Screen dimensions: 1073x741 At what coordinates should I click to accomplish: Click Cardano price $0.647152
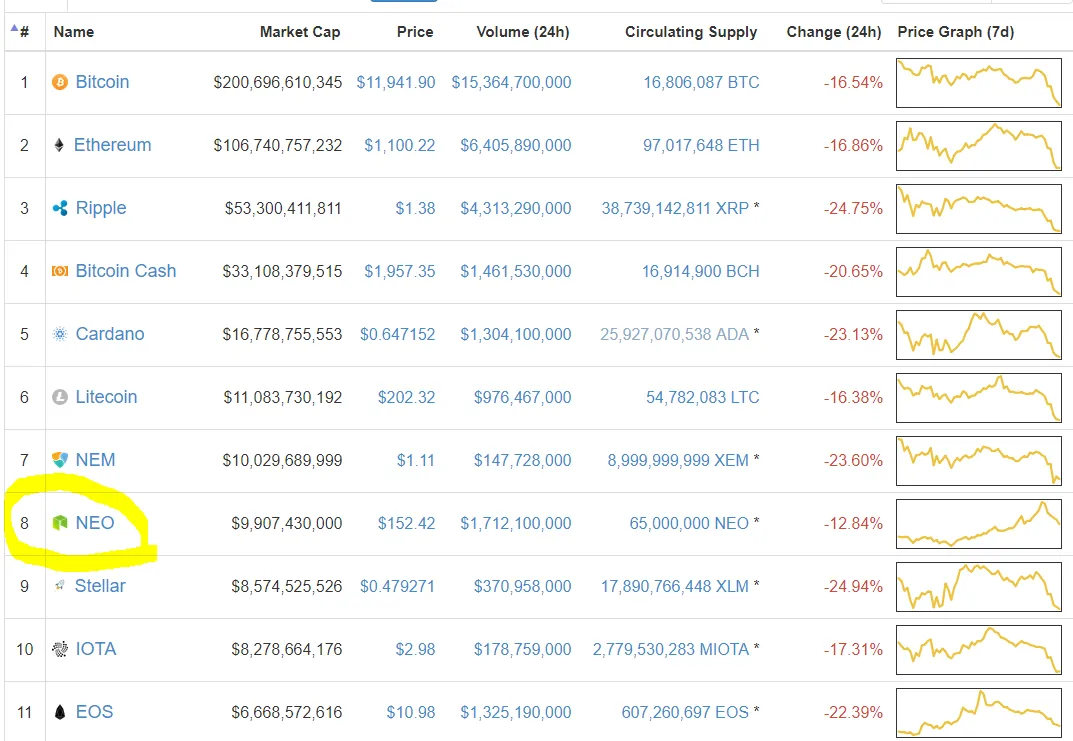(398, 335)
